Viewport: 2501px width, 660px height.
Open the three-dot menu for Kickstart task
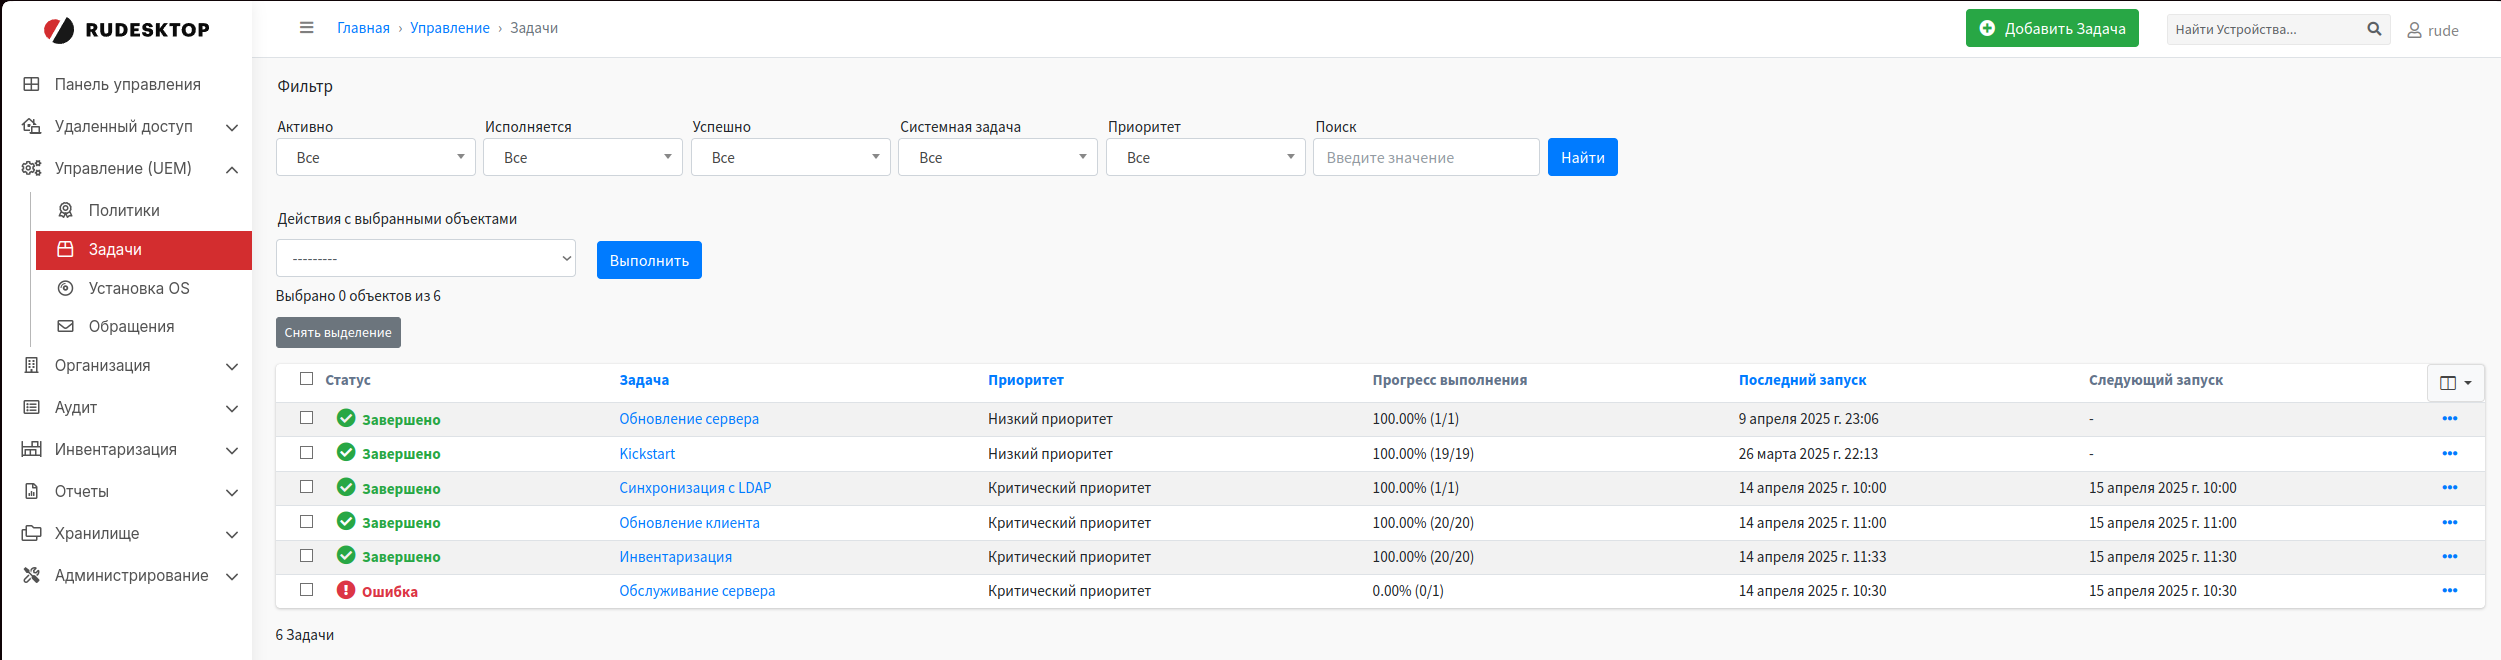click(x=2449, y=454)
